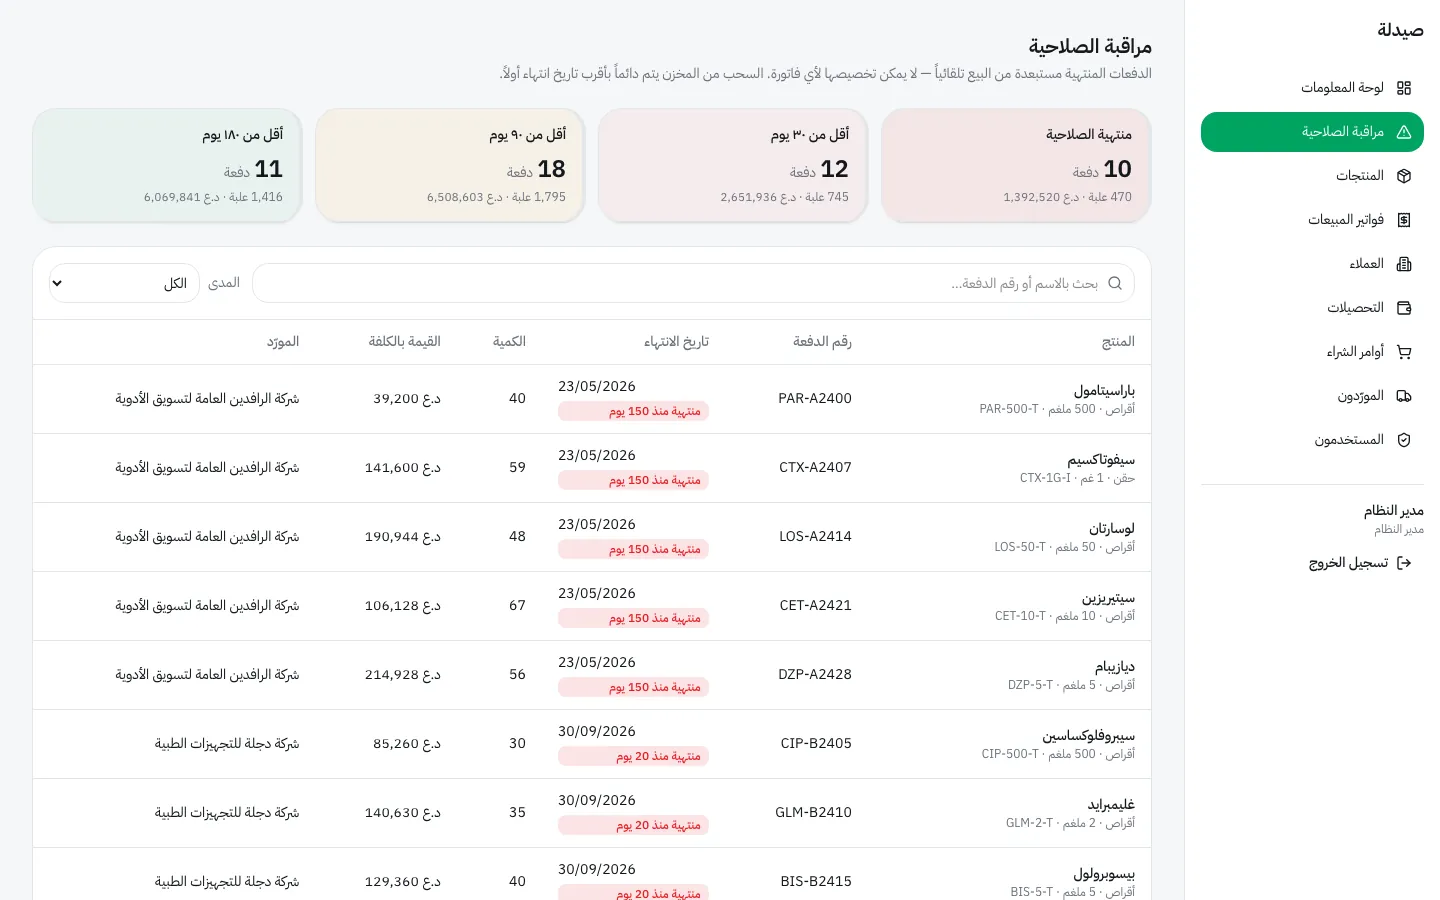Click the collections wallet icon

tap(1404, 308)
